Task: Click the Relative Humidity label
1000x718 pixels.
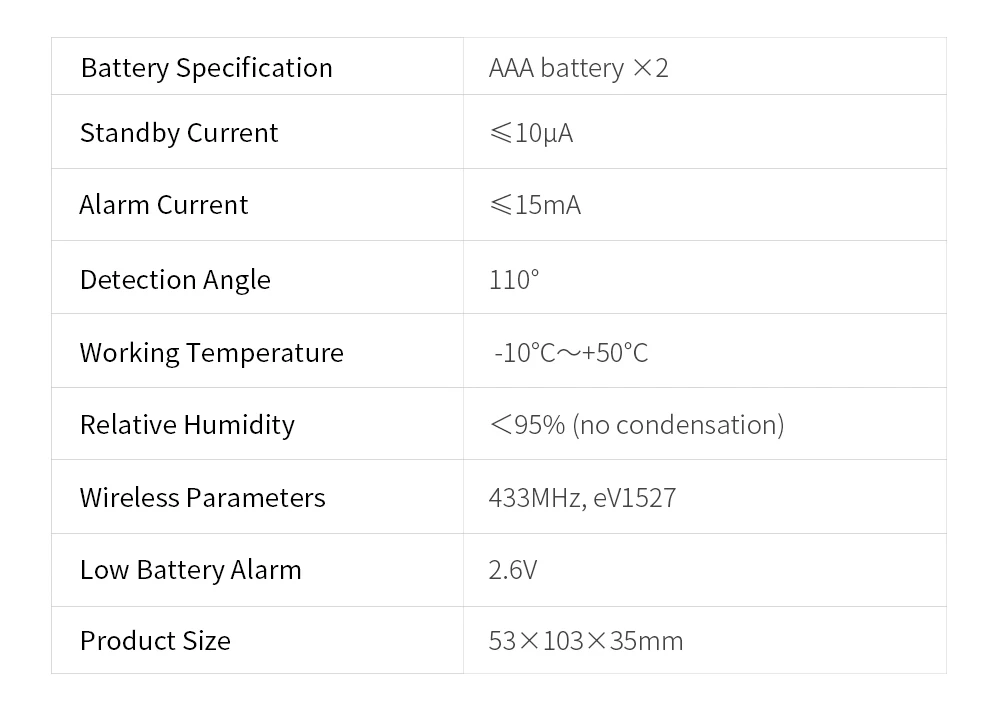Action: click(x=187, y=425)
